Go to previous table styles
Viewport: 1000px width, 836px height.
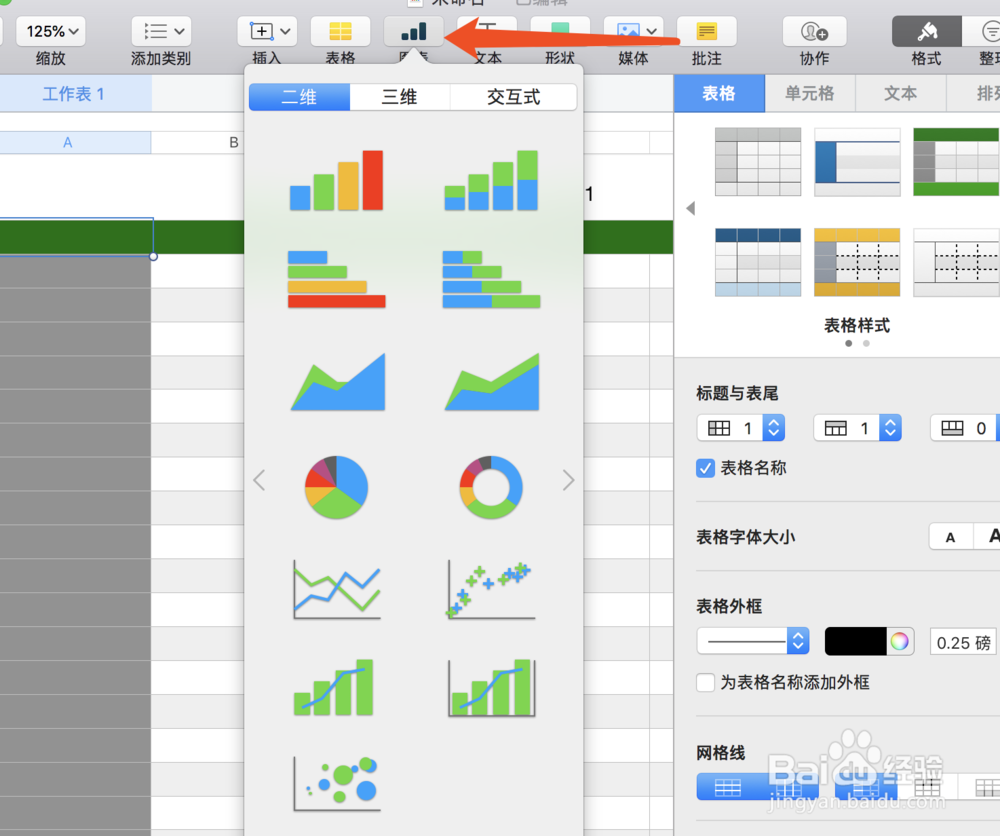[x=691, y=209]
